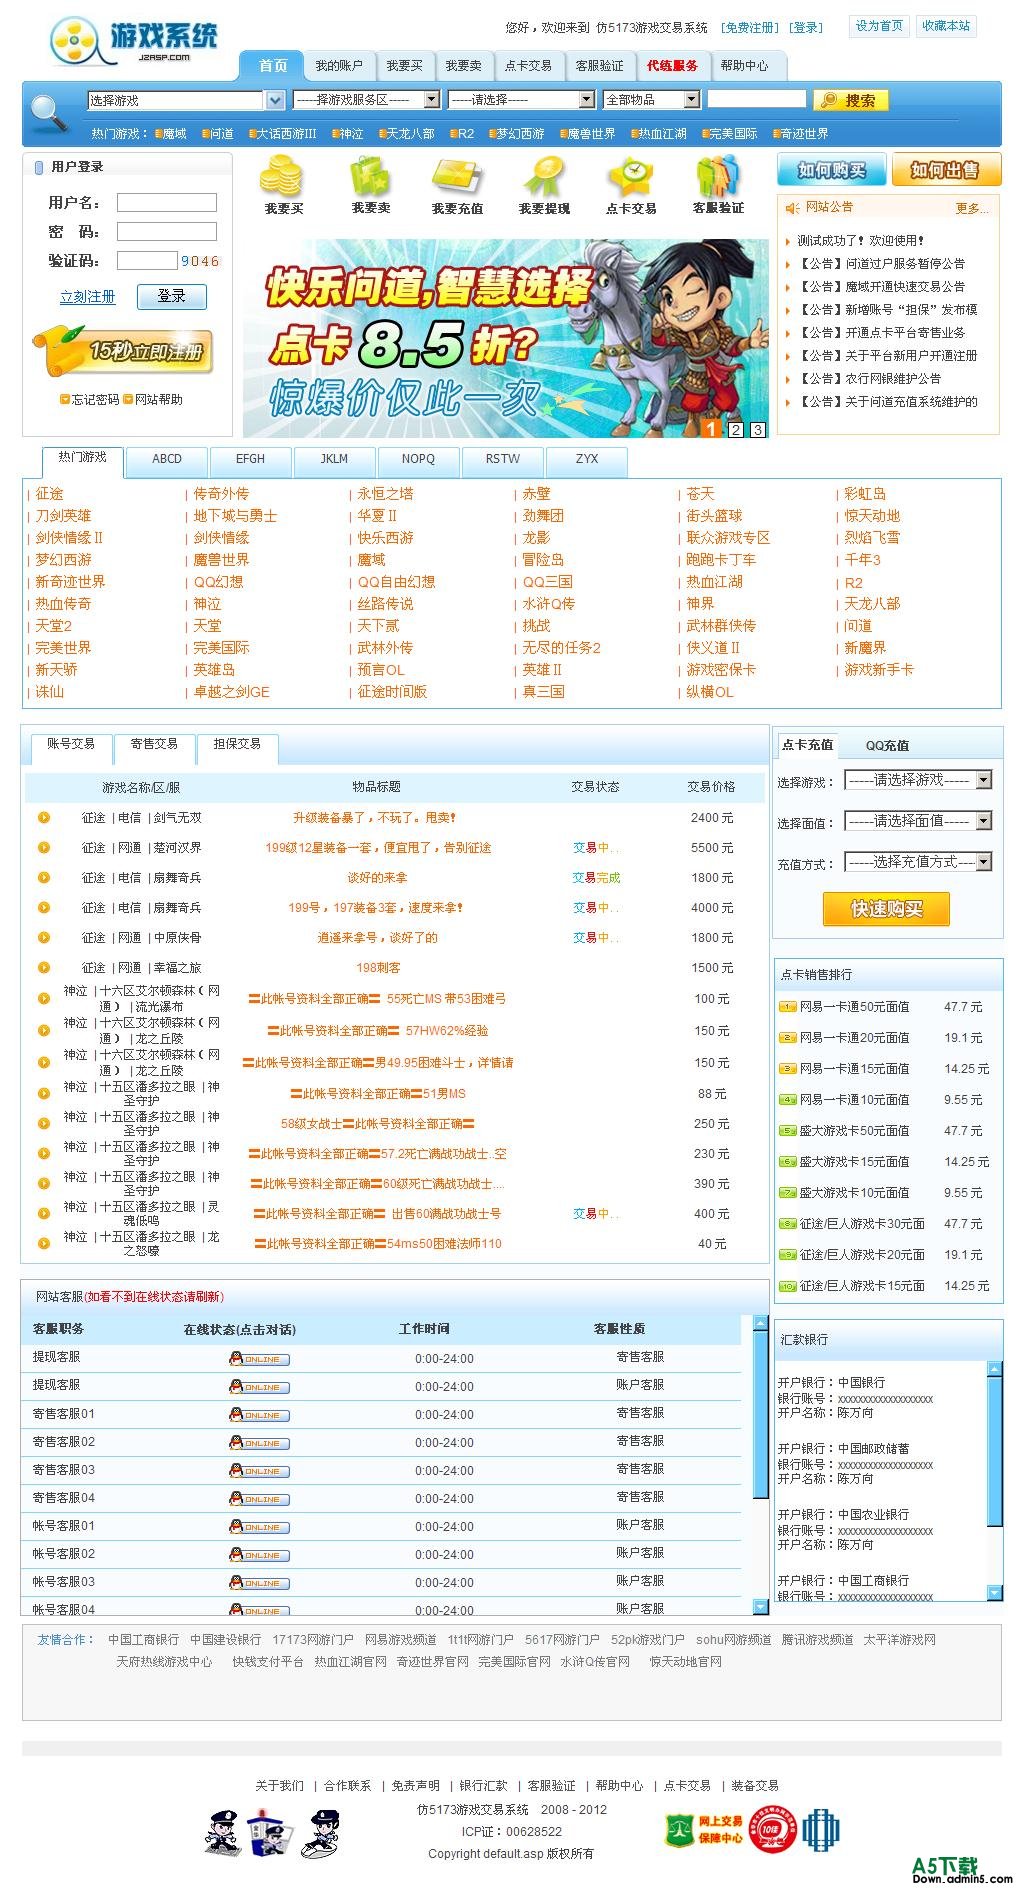Viewport: 1024px width, 1889px height.
Task: Open the 点卡交易 navigation menu item
Action: (x=528, y=66)
